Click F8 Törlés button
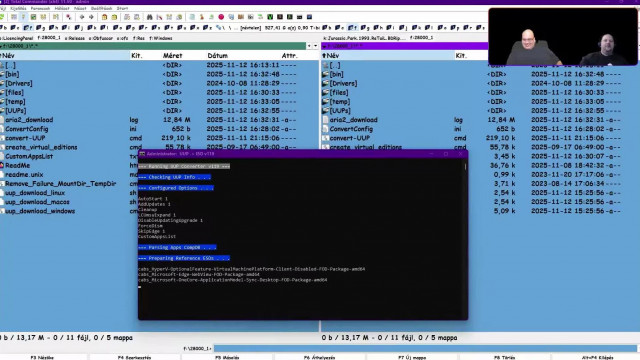The image size is (640, 360). pos(504,357)
